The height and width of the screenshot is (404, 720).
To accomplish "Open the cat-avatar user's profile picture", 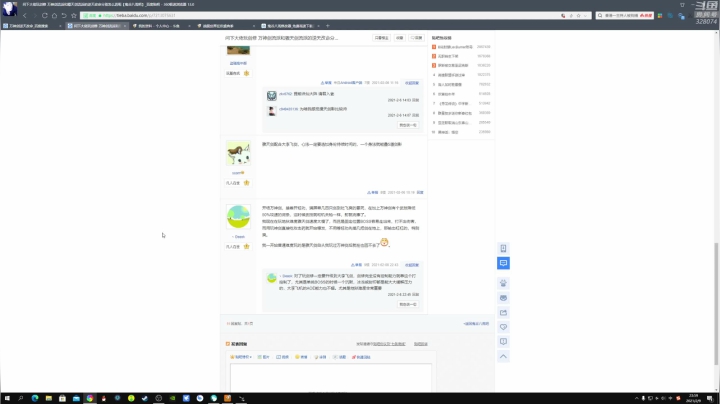I will click(x=238, y=153).
